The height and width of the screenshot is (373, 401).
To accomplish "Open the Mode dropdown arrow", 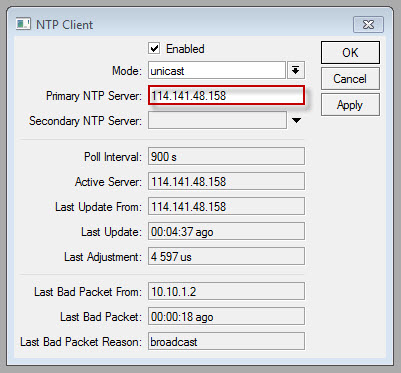I will point(296,70).
